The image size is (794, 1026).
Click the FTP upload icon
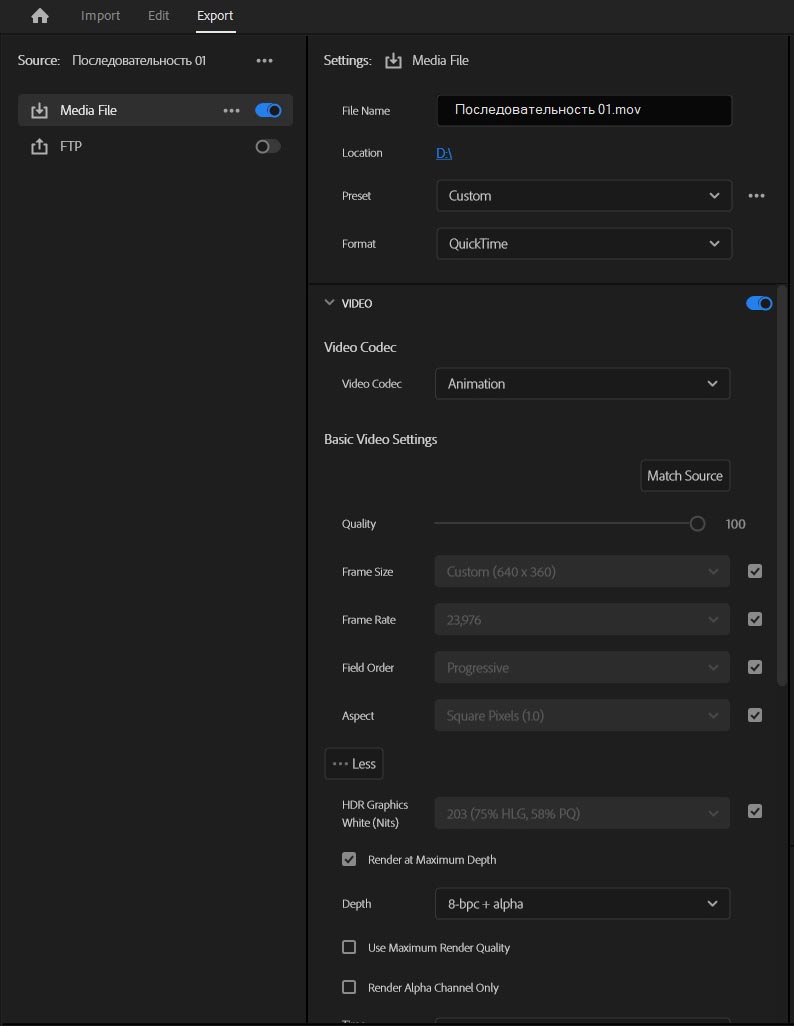tap(40, 147)
